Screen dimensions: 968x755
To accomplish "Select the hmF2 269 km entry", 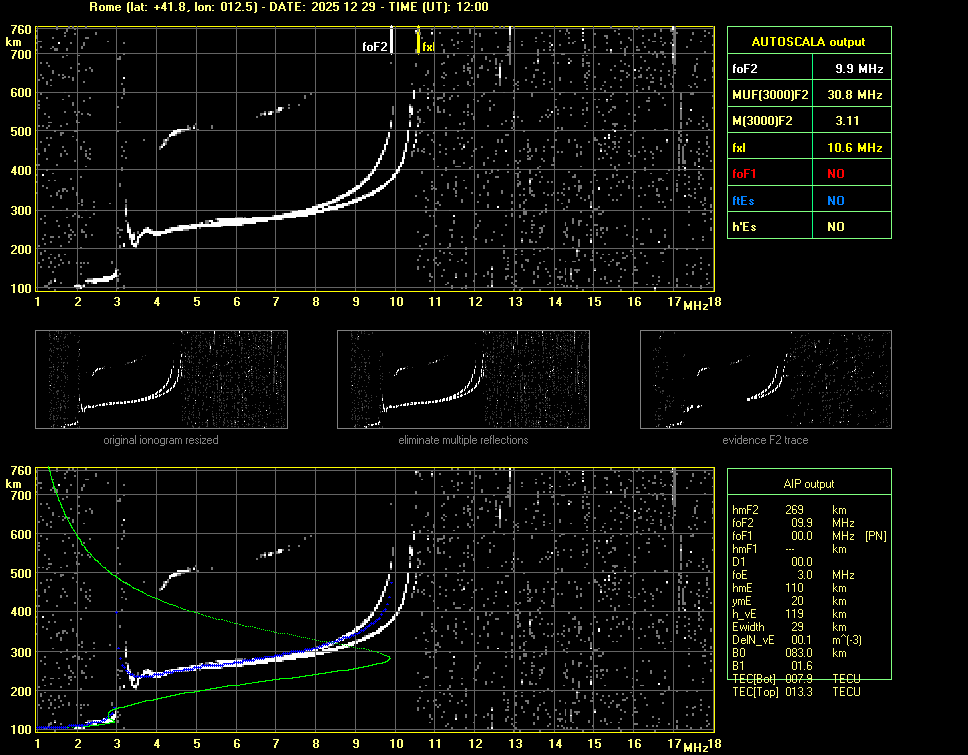I will 796,510.
